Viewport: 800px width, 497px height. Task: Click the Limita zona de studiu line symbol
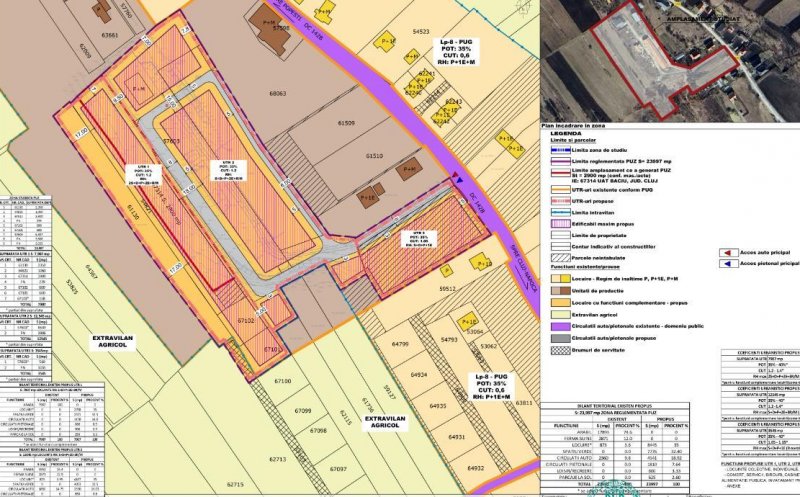(x=560, y=148)
